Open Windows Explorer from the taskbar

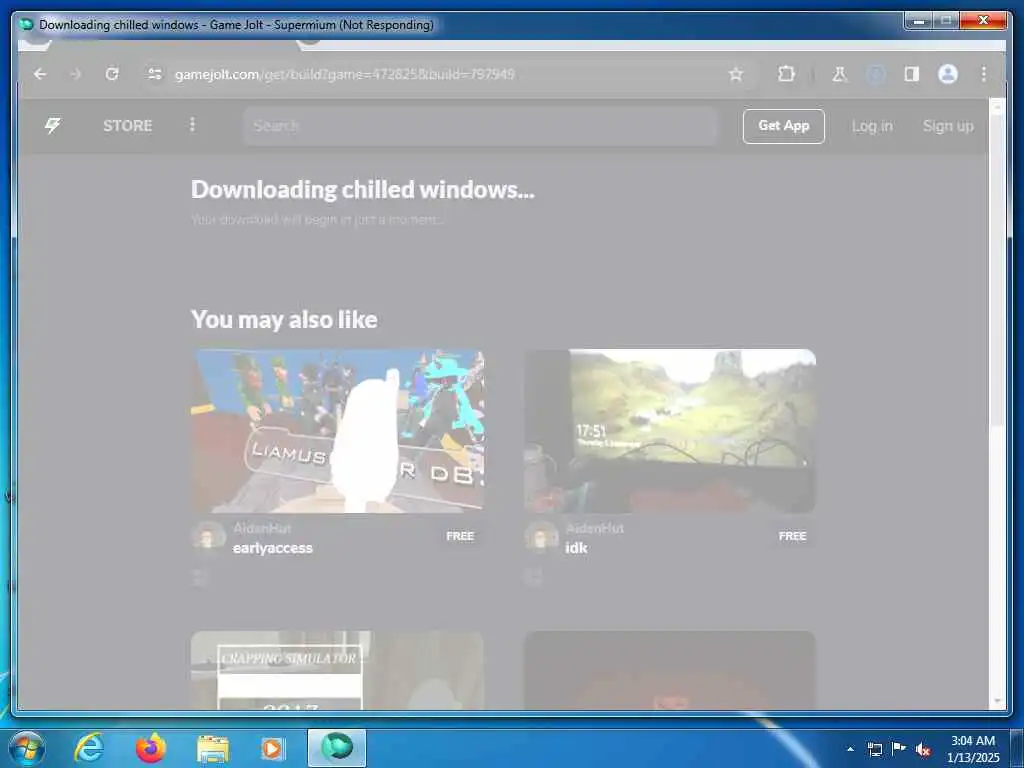point(213,749)
